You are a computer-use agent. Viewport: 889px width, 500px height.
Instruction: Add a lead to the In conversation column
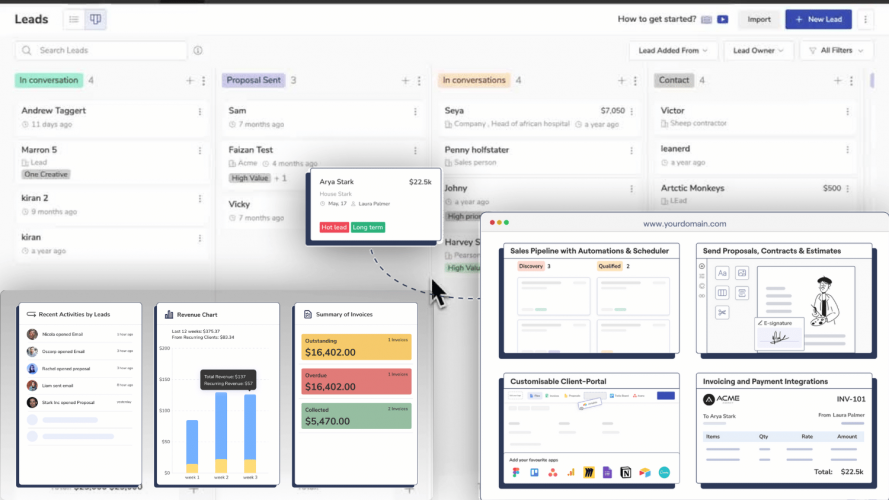190,80
